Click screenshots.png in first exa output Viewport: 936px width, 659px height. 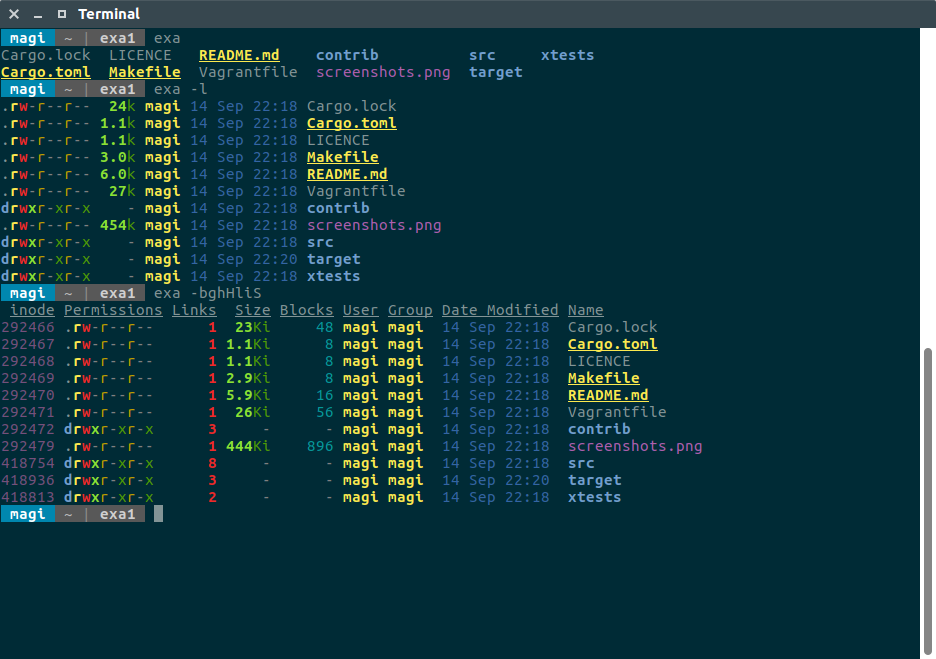pos(383,72)
